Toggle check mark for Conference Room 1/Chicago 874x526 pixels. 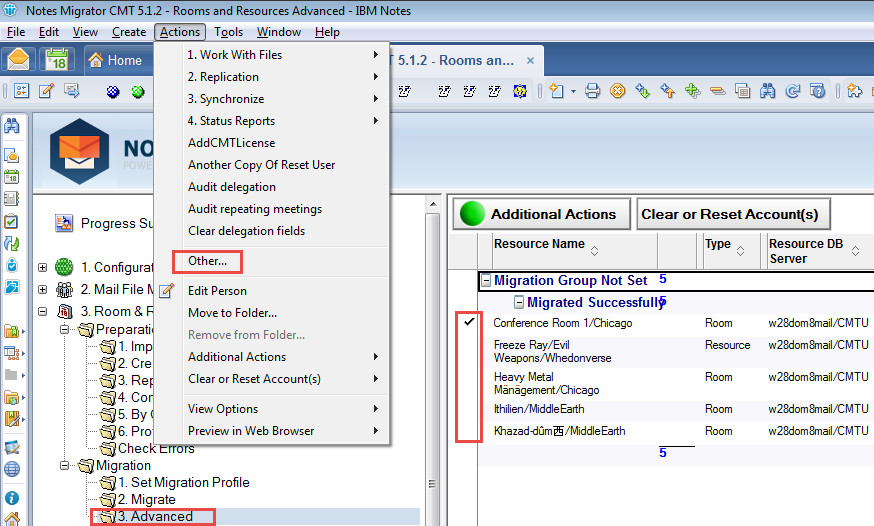(469, 322)
